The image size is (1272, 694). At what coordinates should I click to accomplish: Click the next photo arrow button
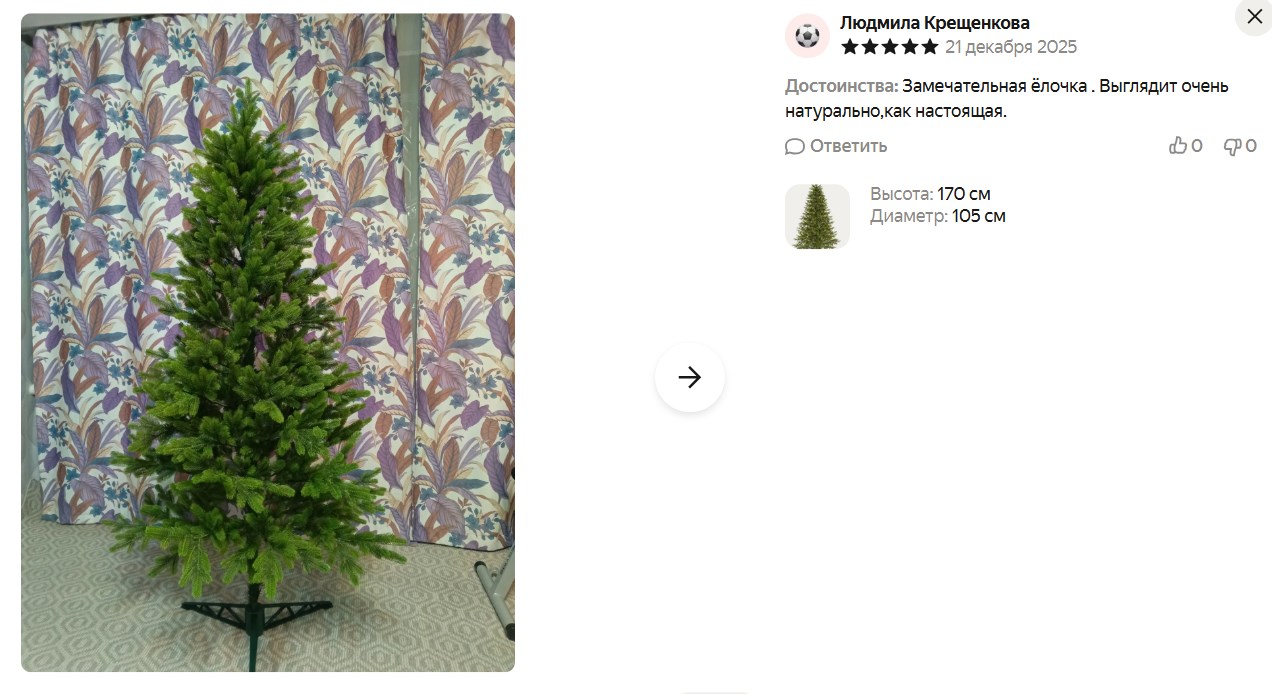(x=690, y=377)
